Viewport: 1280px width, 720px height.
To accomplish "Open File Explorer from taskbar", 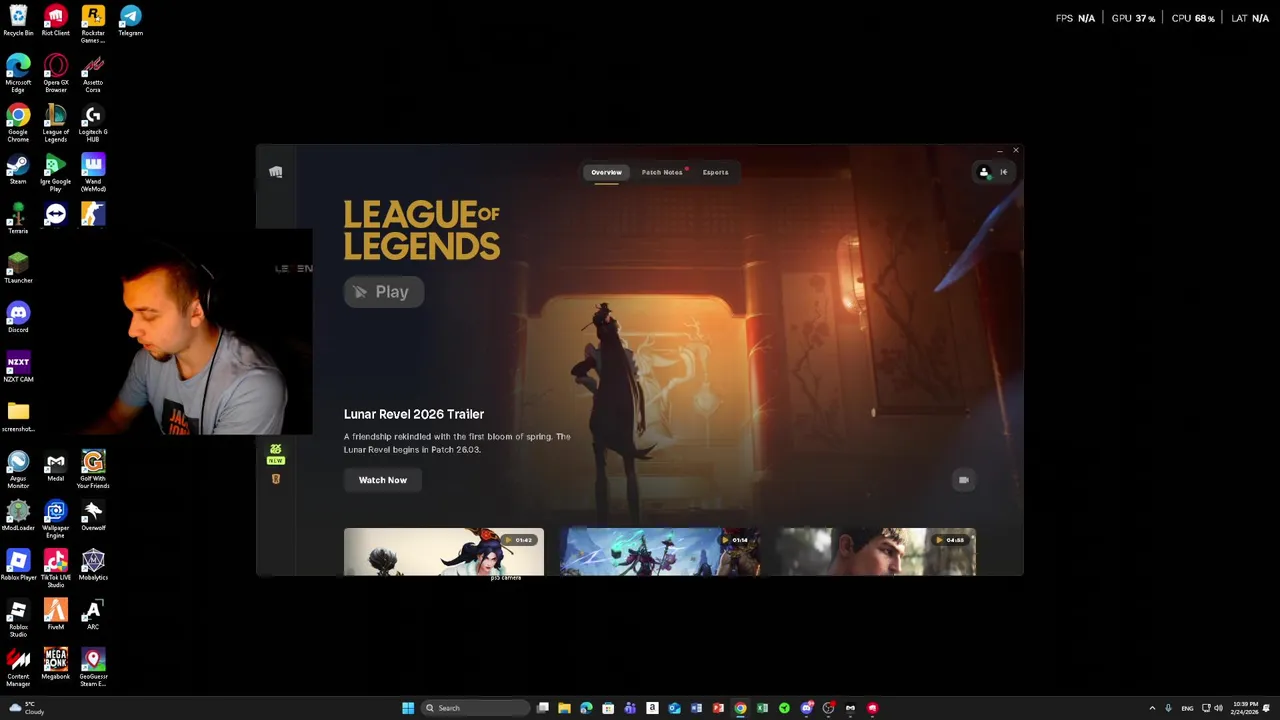I will 564,708.
